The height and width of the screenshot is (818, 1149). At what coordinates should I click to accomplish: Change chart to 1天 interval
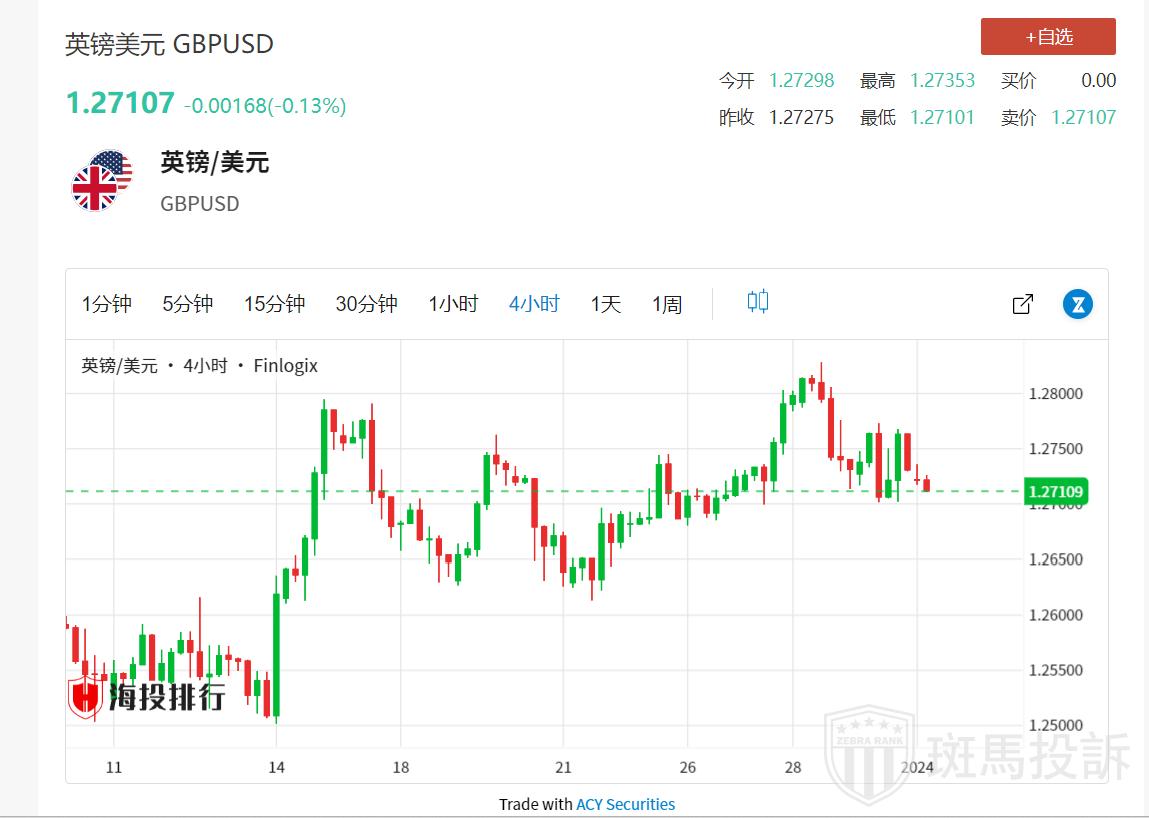click(605, 304)
